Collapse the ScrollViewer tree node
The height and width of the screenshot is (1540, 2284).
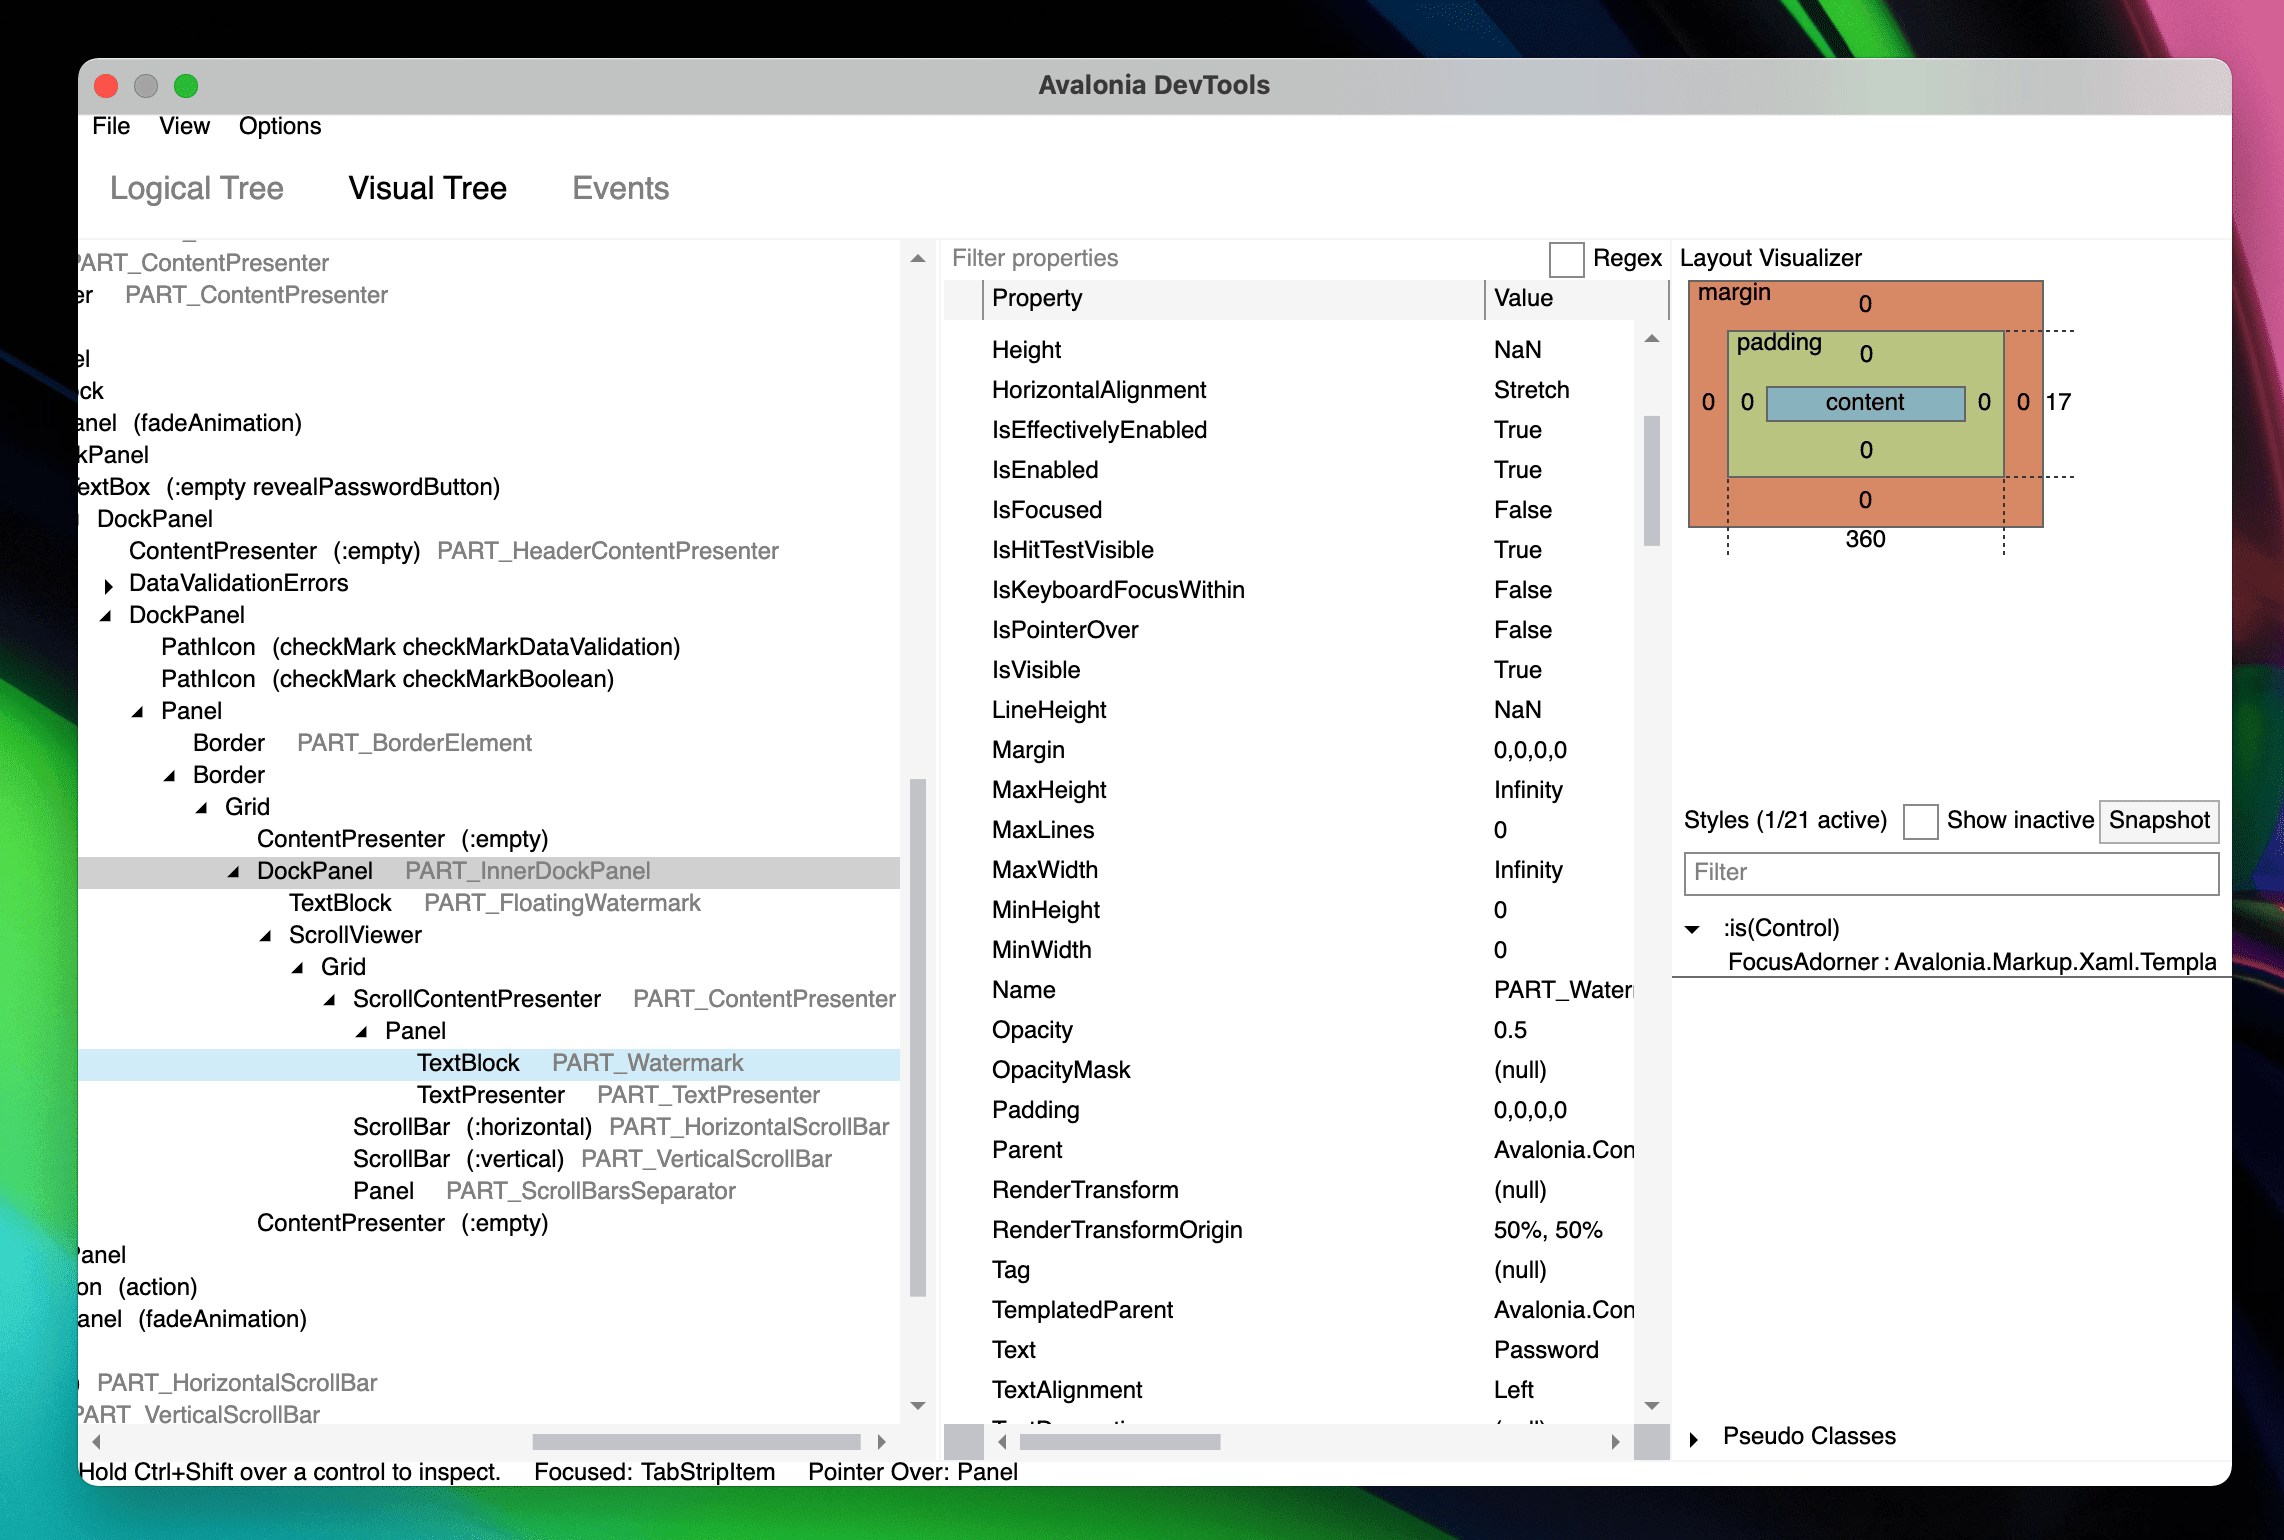click(265, 936)
